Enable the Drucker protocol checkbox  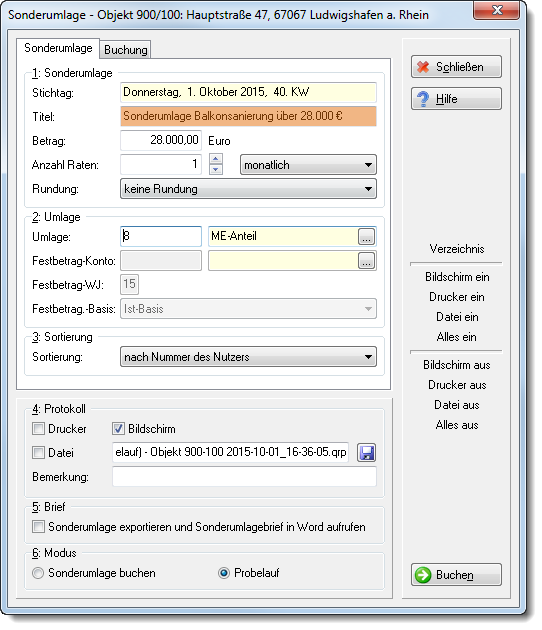point(38,429)
